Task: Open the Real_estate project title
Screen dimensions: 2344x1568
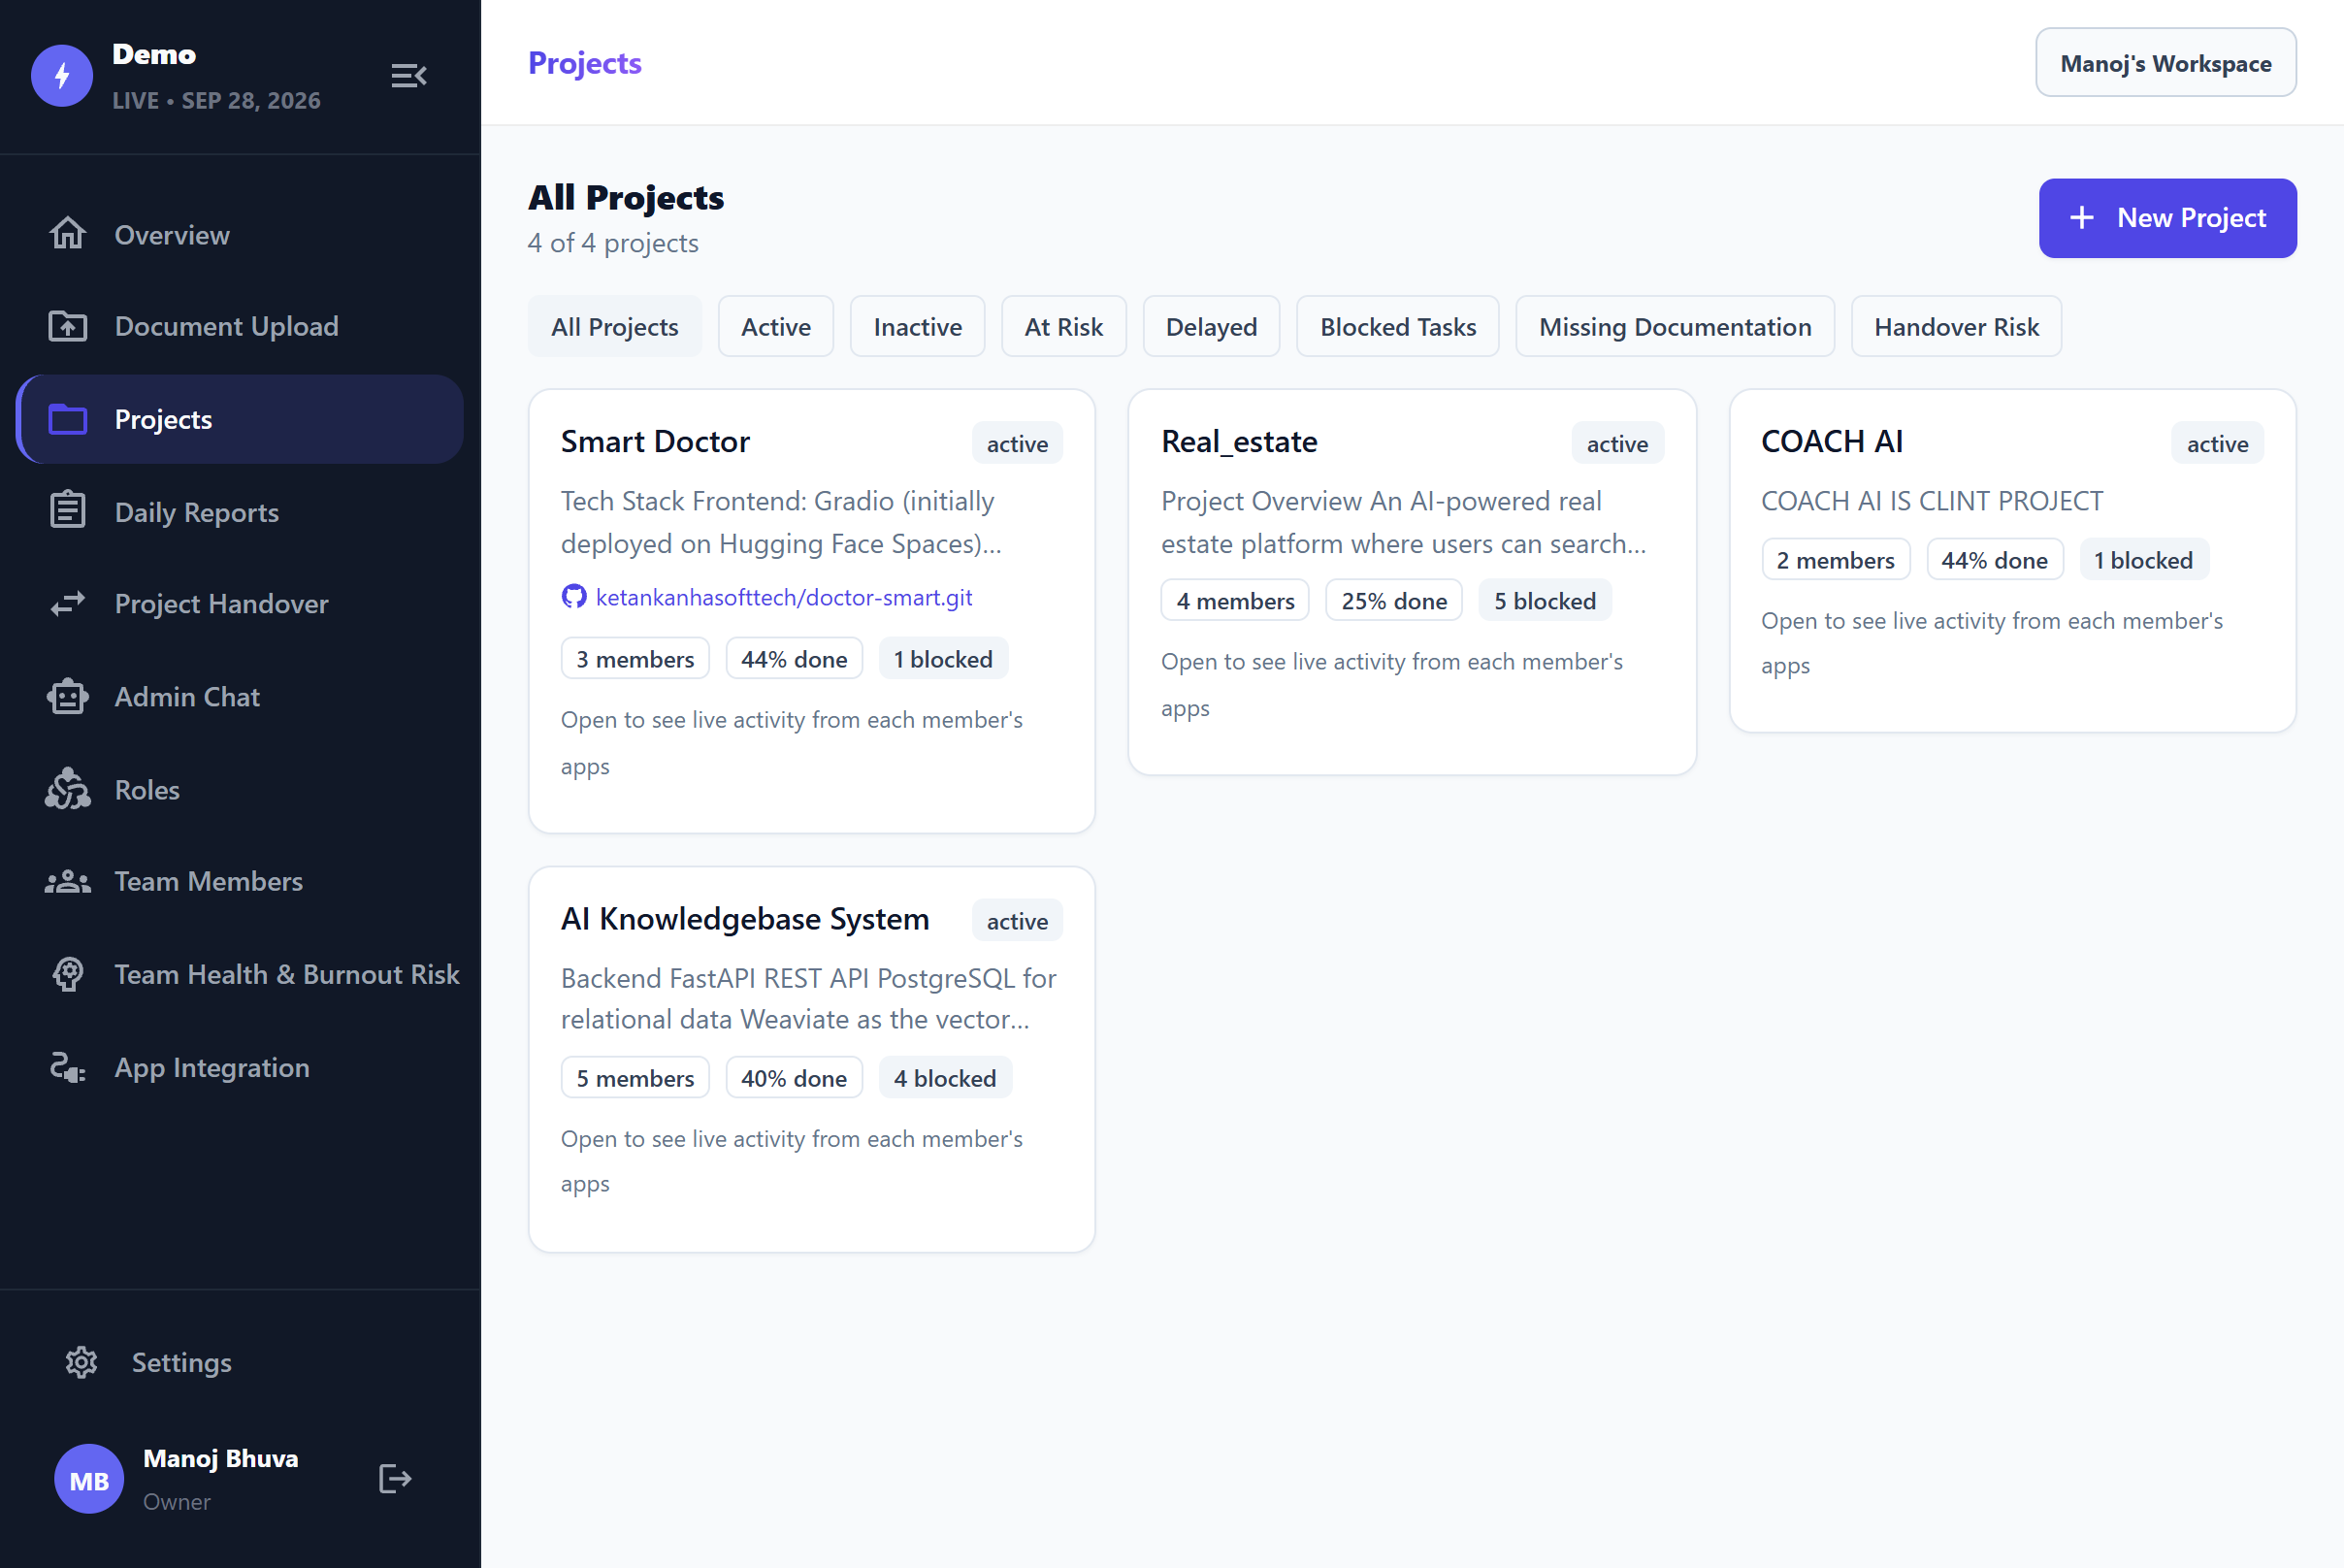Action: pyautogui.click(x=1239, y=441)
